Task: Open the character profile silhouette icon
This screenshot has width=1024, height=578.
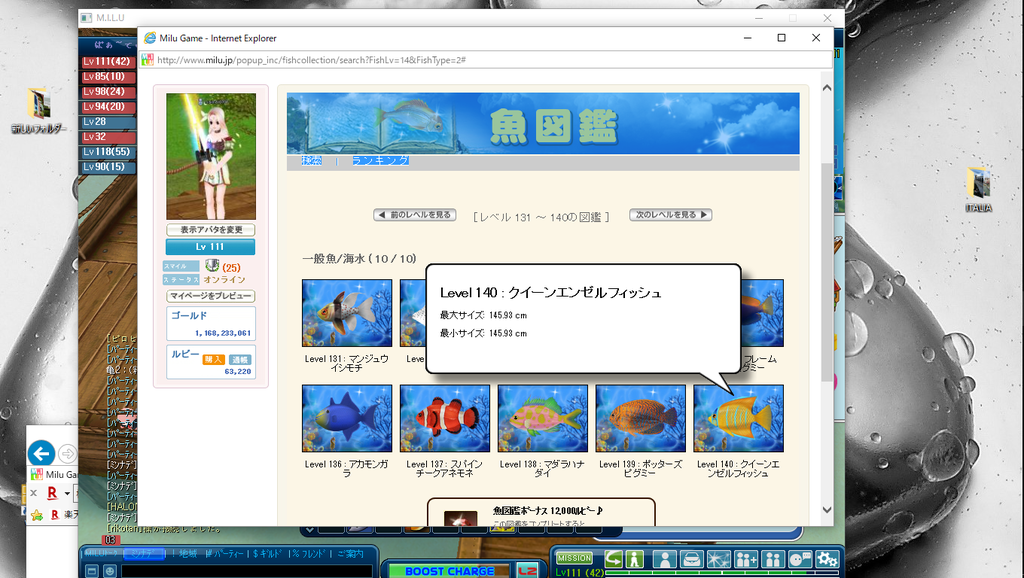Action: click(664, 559)
